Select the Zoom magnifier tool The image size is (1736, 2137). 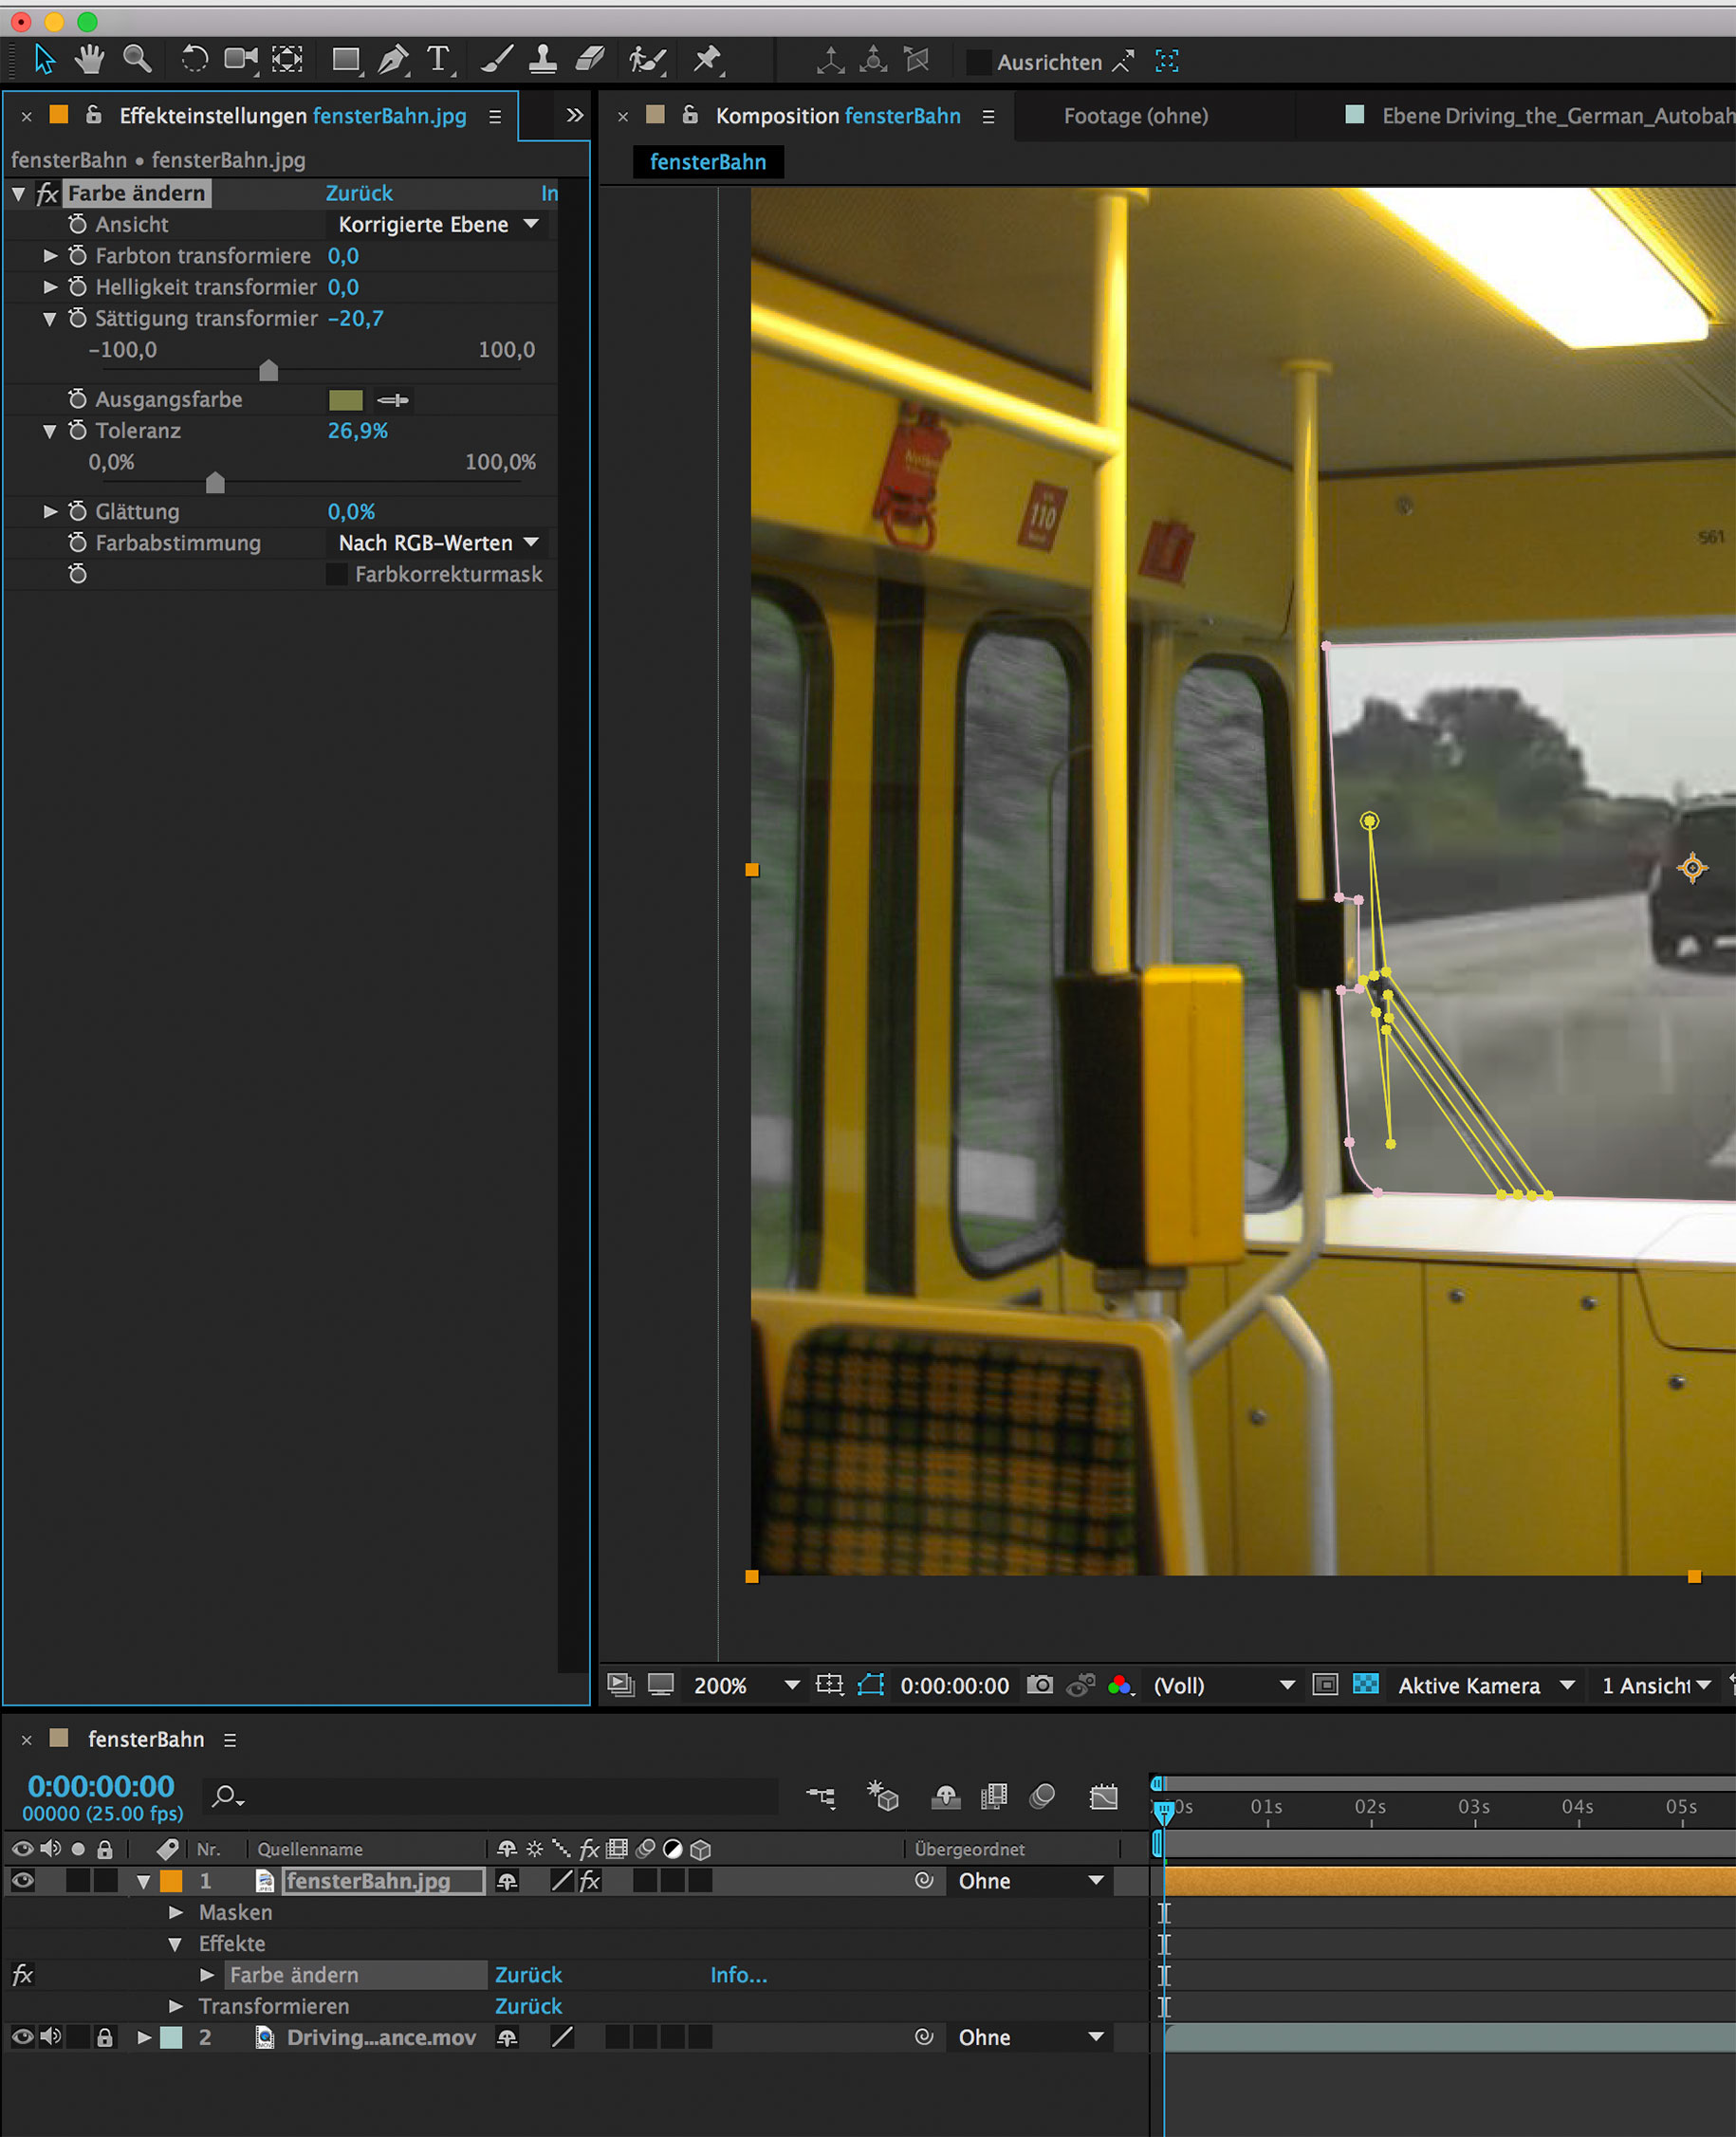pyautogui.click(x=137, y=60)
